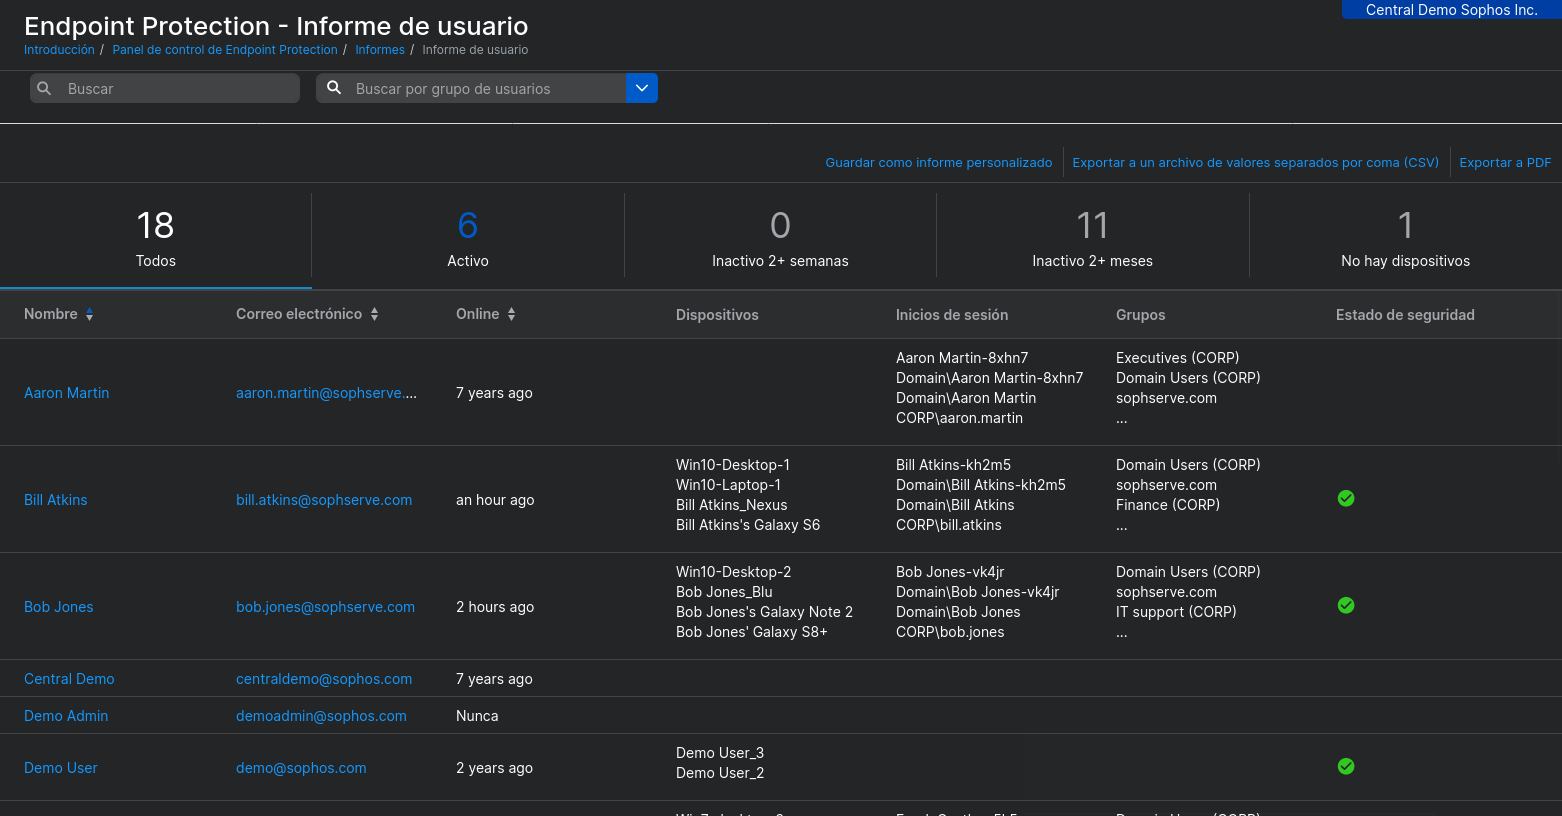The width and height of the screenshot is (1562, 816).
Task: Select the Inactivo 2+ meses tab
Action: [1092, 236]
